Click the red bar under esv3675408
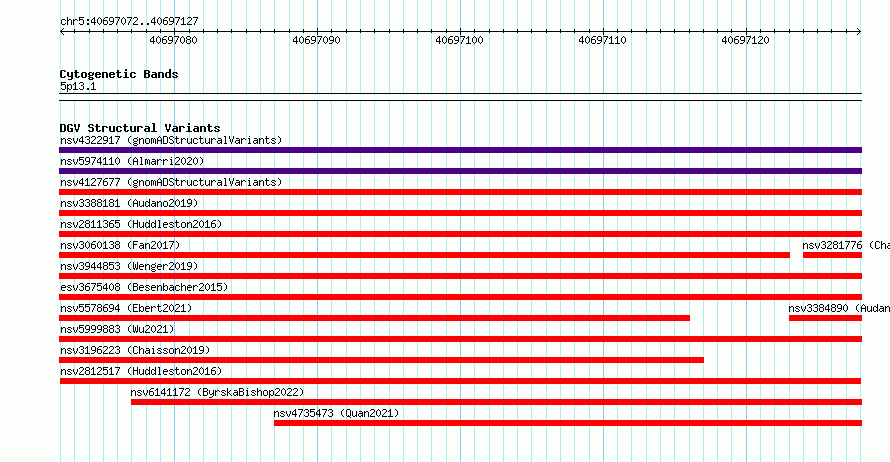 point(460,297)
